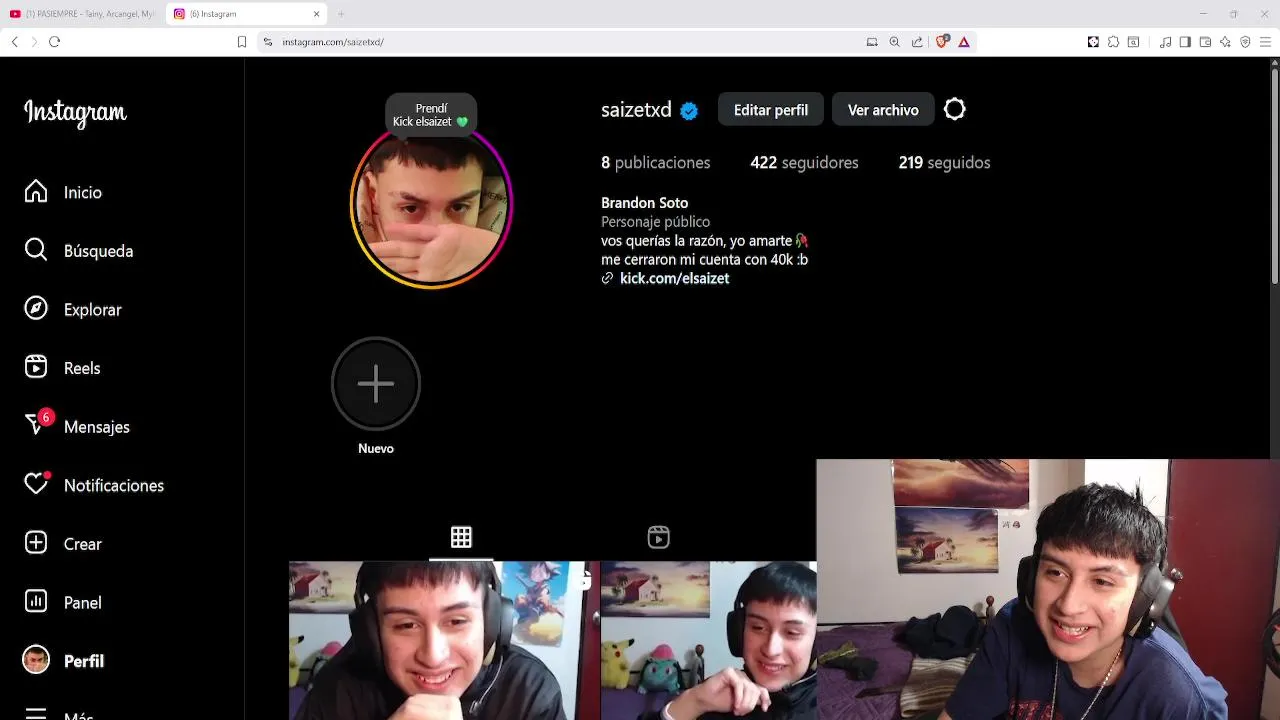The width and height of the screenshot is (1280, 720).
Task: Open a new browser tab
Action: tap(341, 14)
